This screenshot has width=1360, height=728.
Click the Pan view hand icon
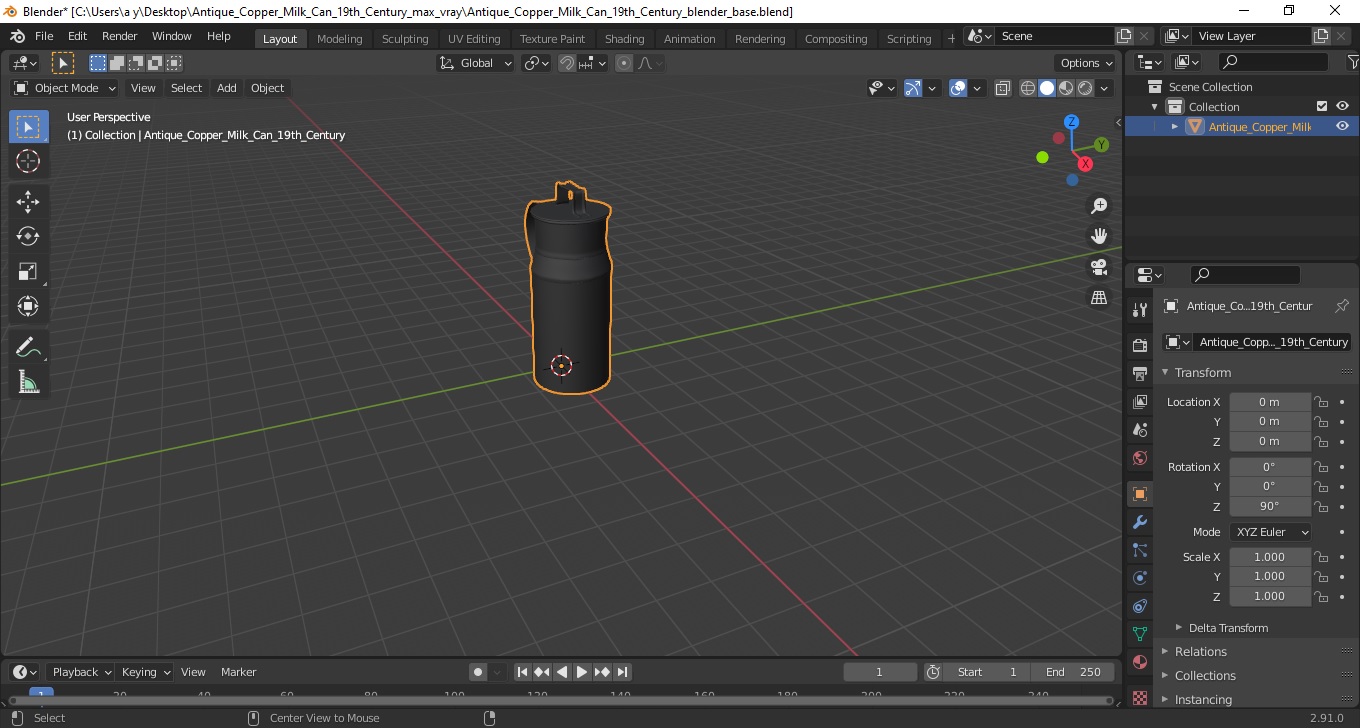point(1099,237)
